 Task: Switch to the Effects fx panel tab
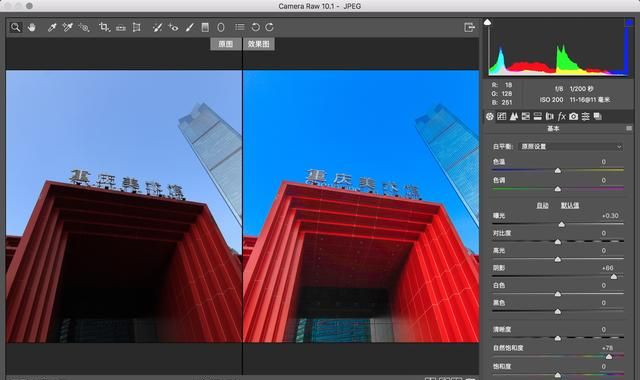pyautogui.click(x=562, y=117)
